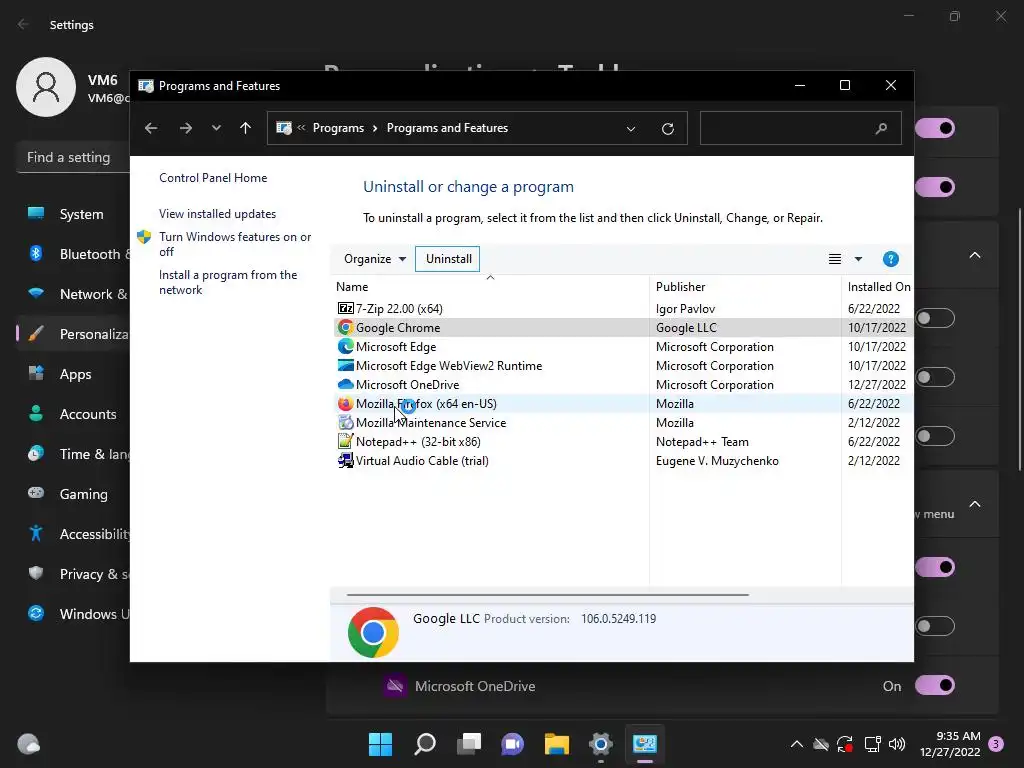This screenshot has width=1024, height=768.
Task: Click Programs breadcrumb in address bar
Action: pos(338,128)
